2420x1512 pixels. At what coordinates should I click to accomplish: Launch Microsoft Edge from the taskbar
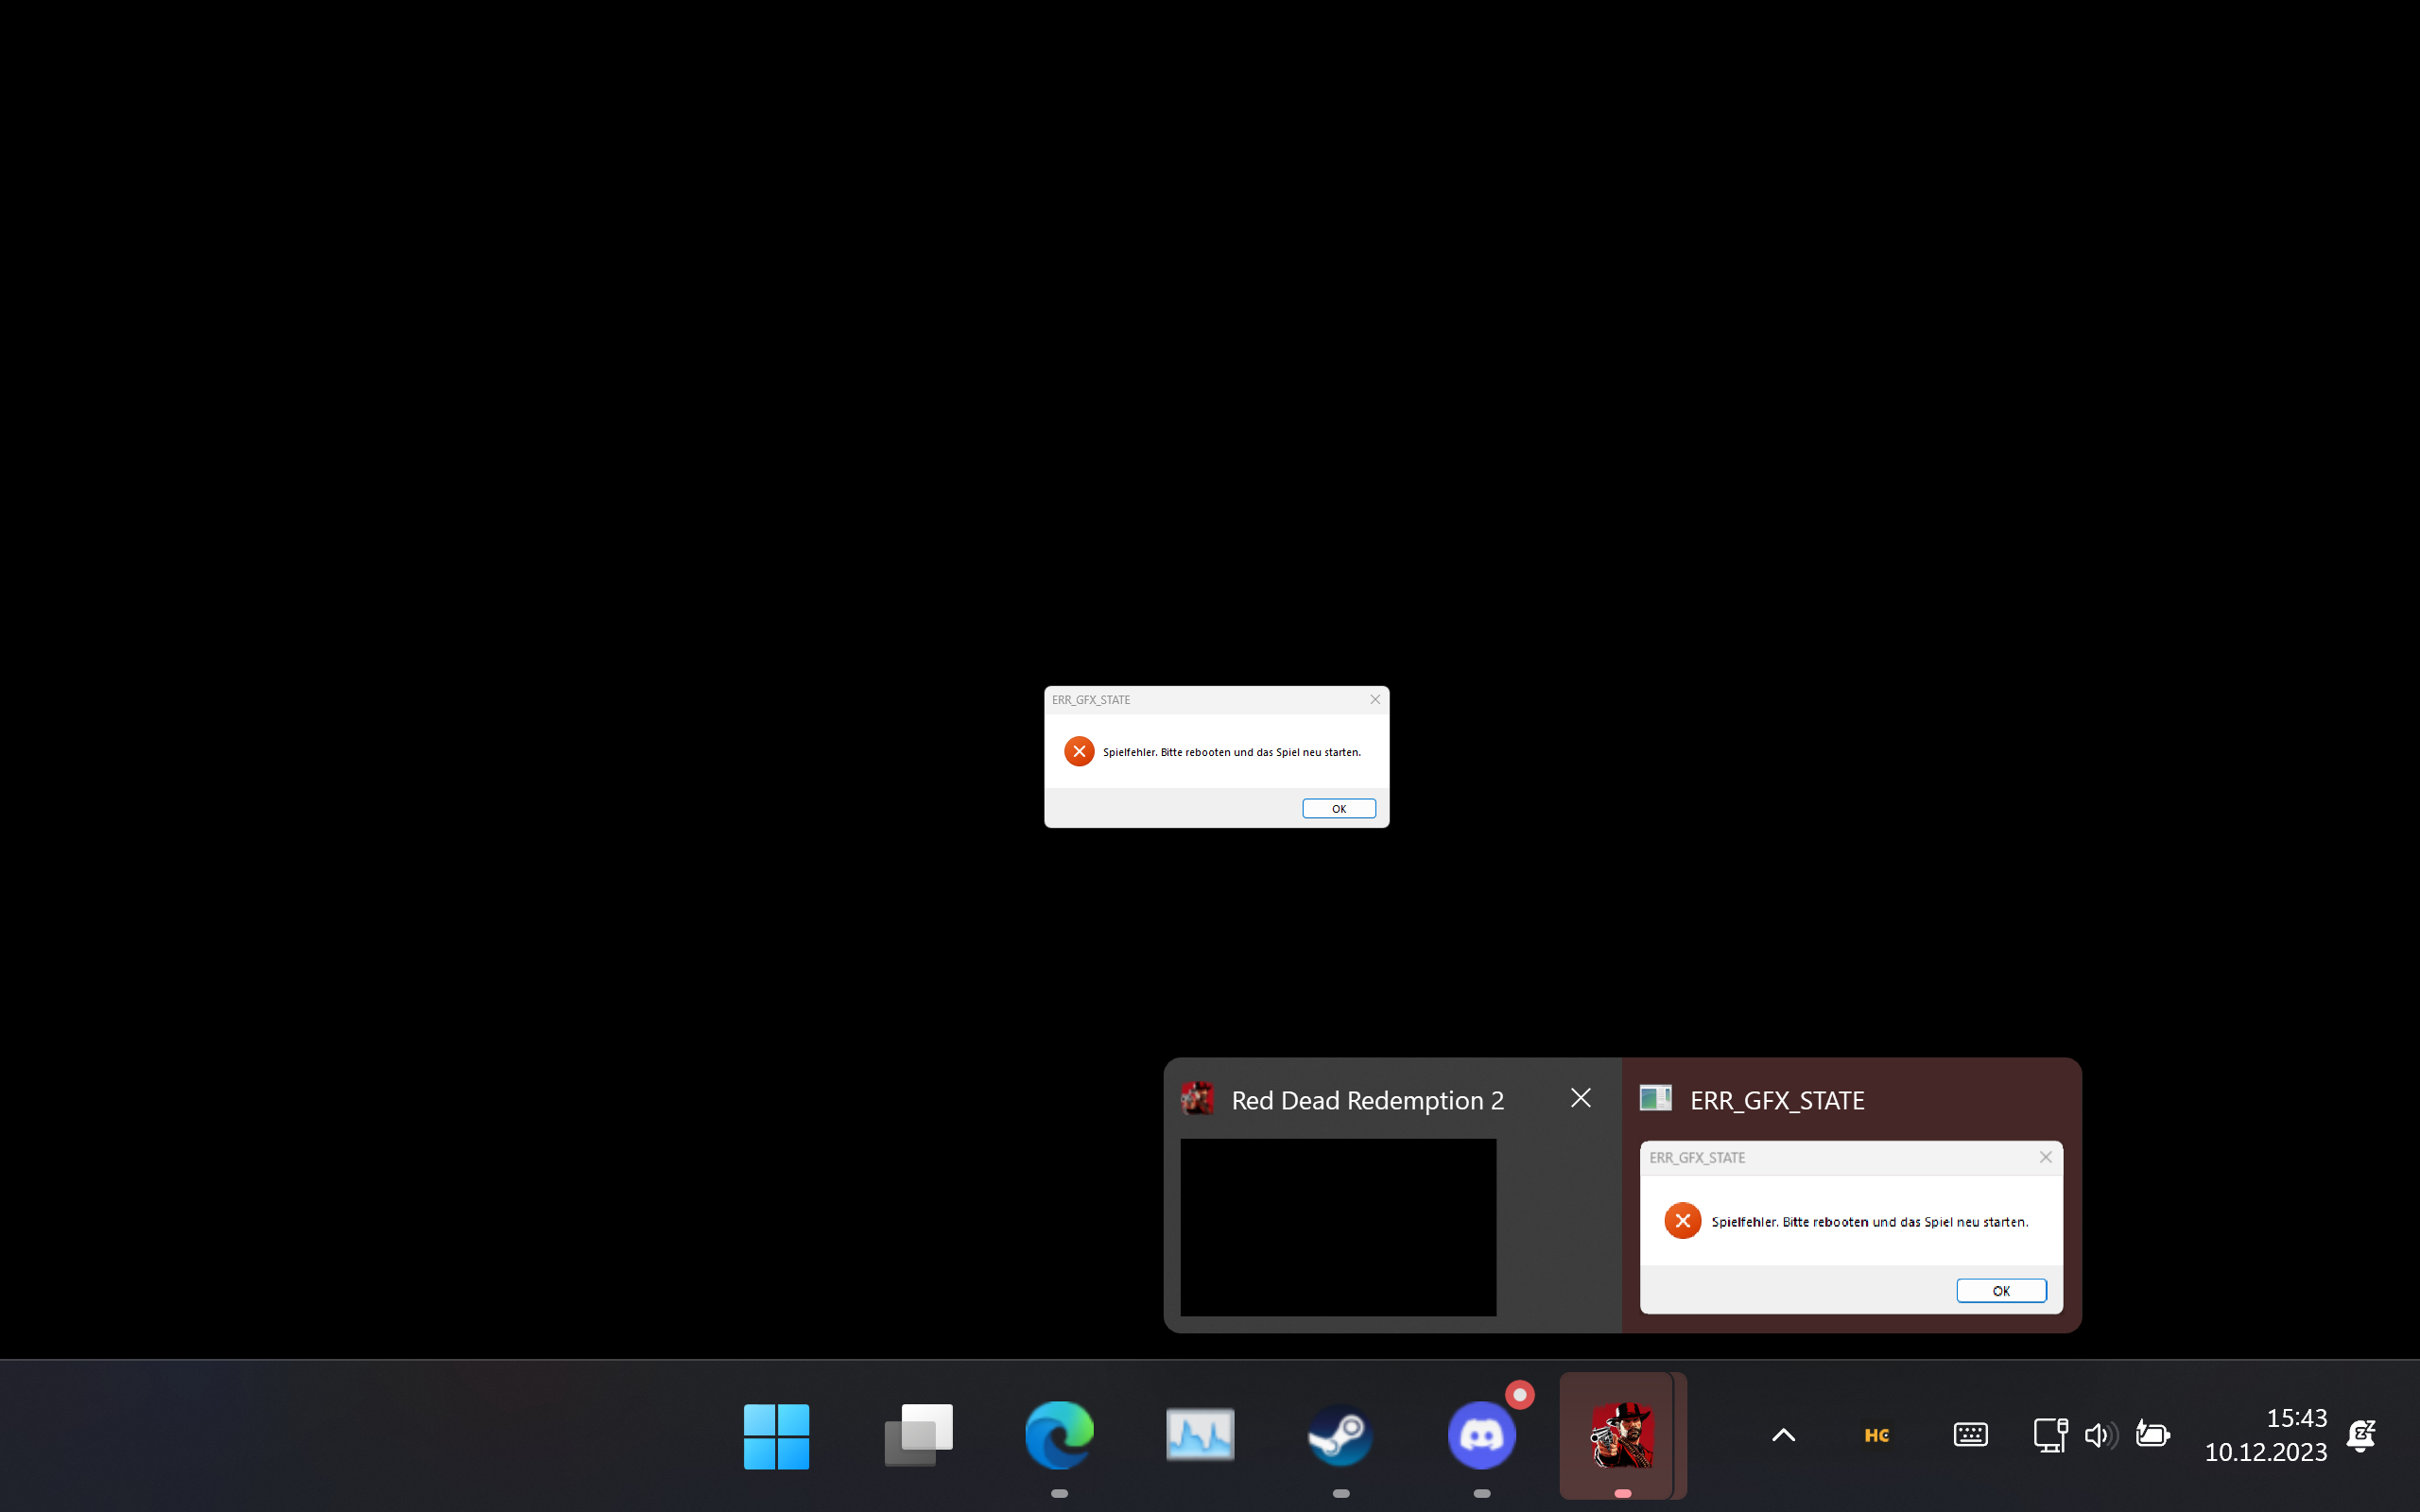(x=1058, y=1434)
